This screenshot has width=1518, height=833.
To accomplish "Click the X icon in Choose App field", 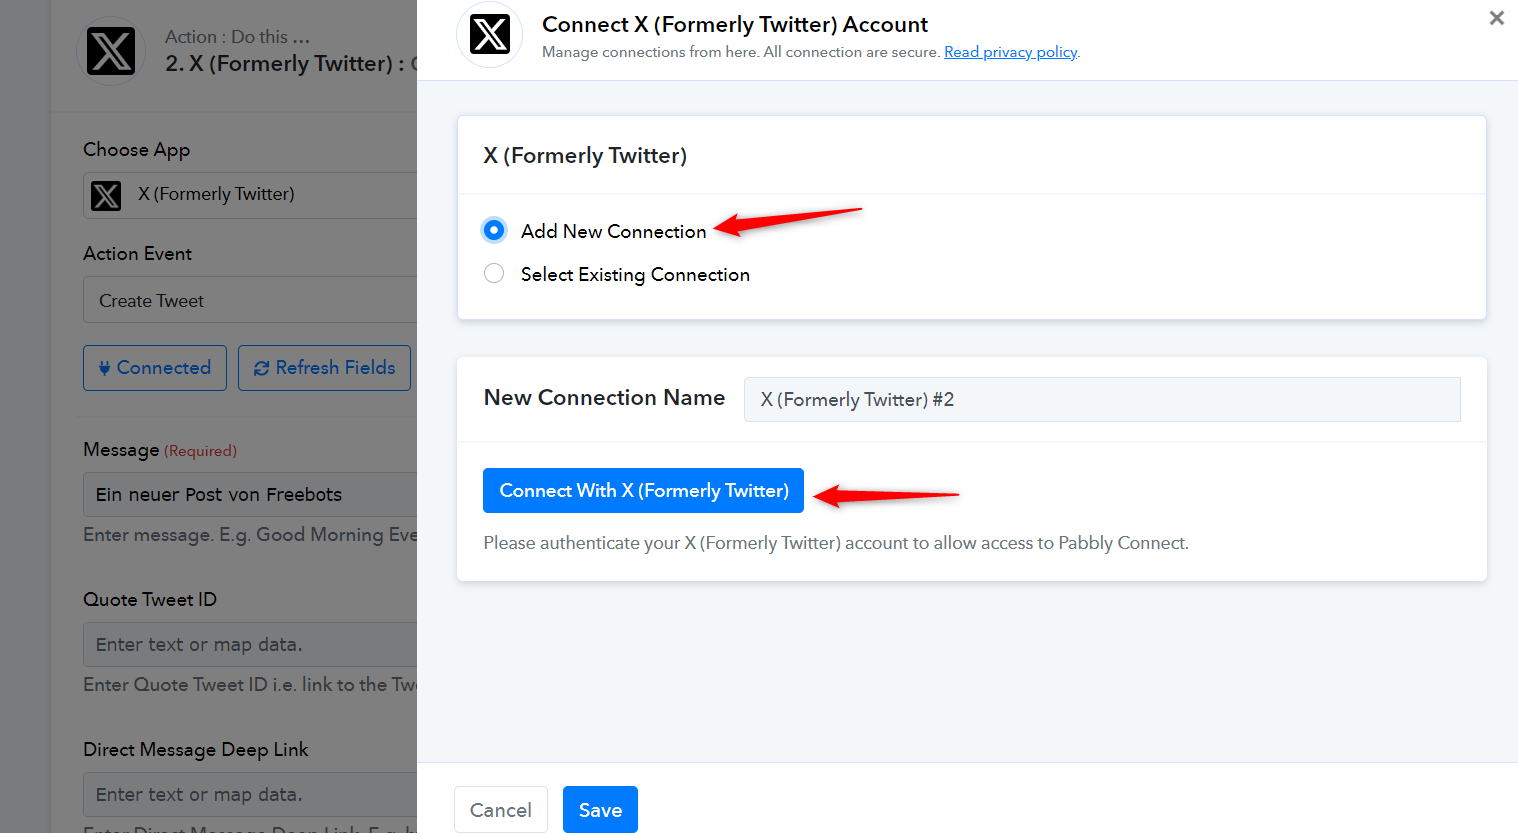I will coord(106,195).
